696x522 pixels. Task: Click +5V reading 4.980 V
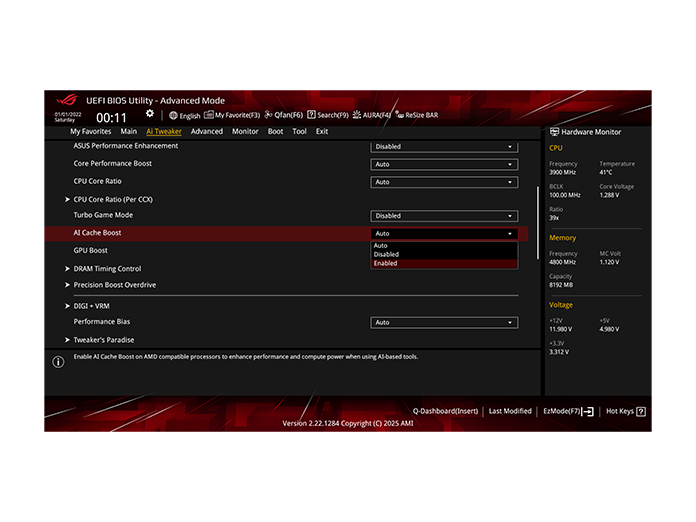click(x=609, y=329)
